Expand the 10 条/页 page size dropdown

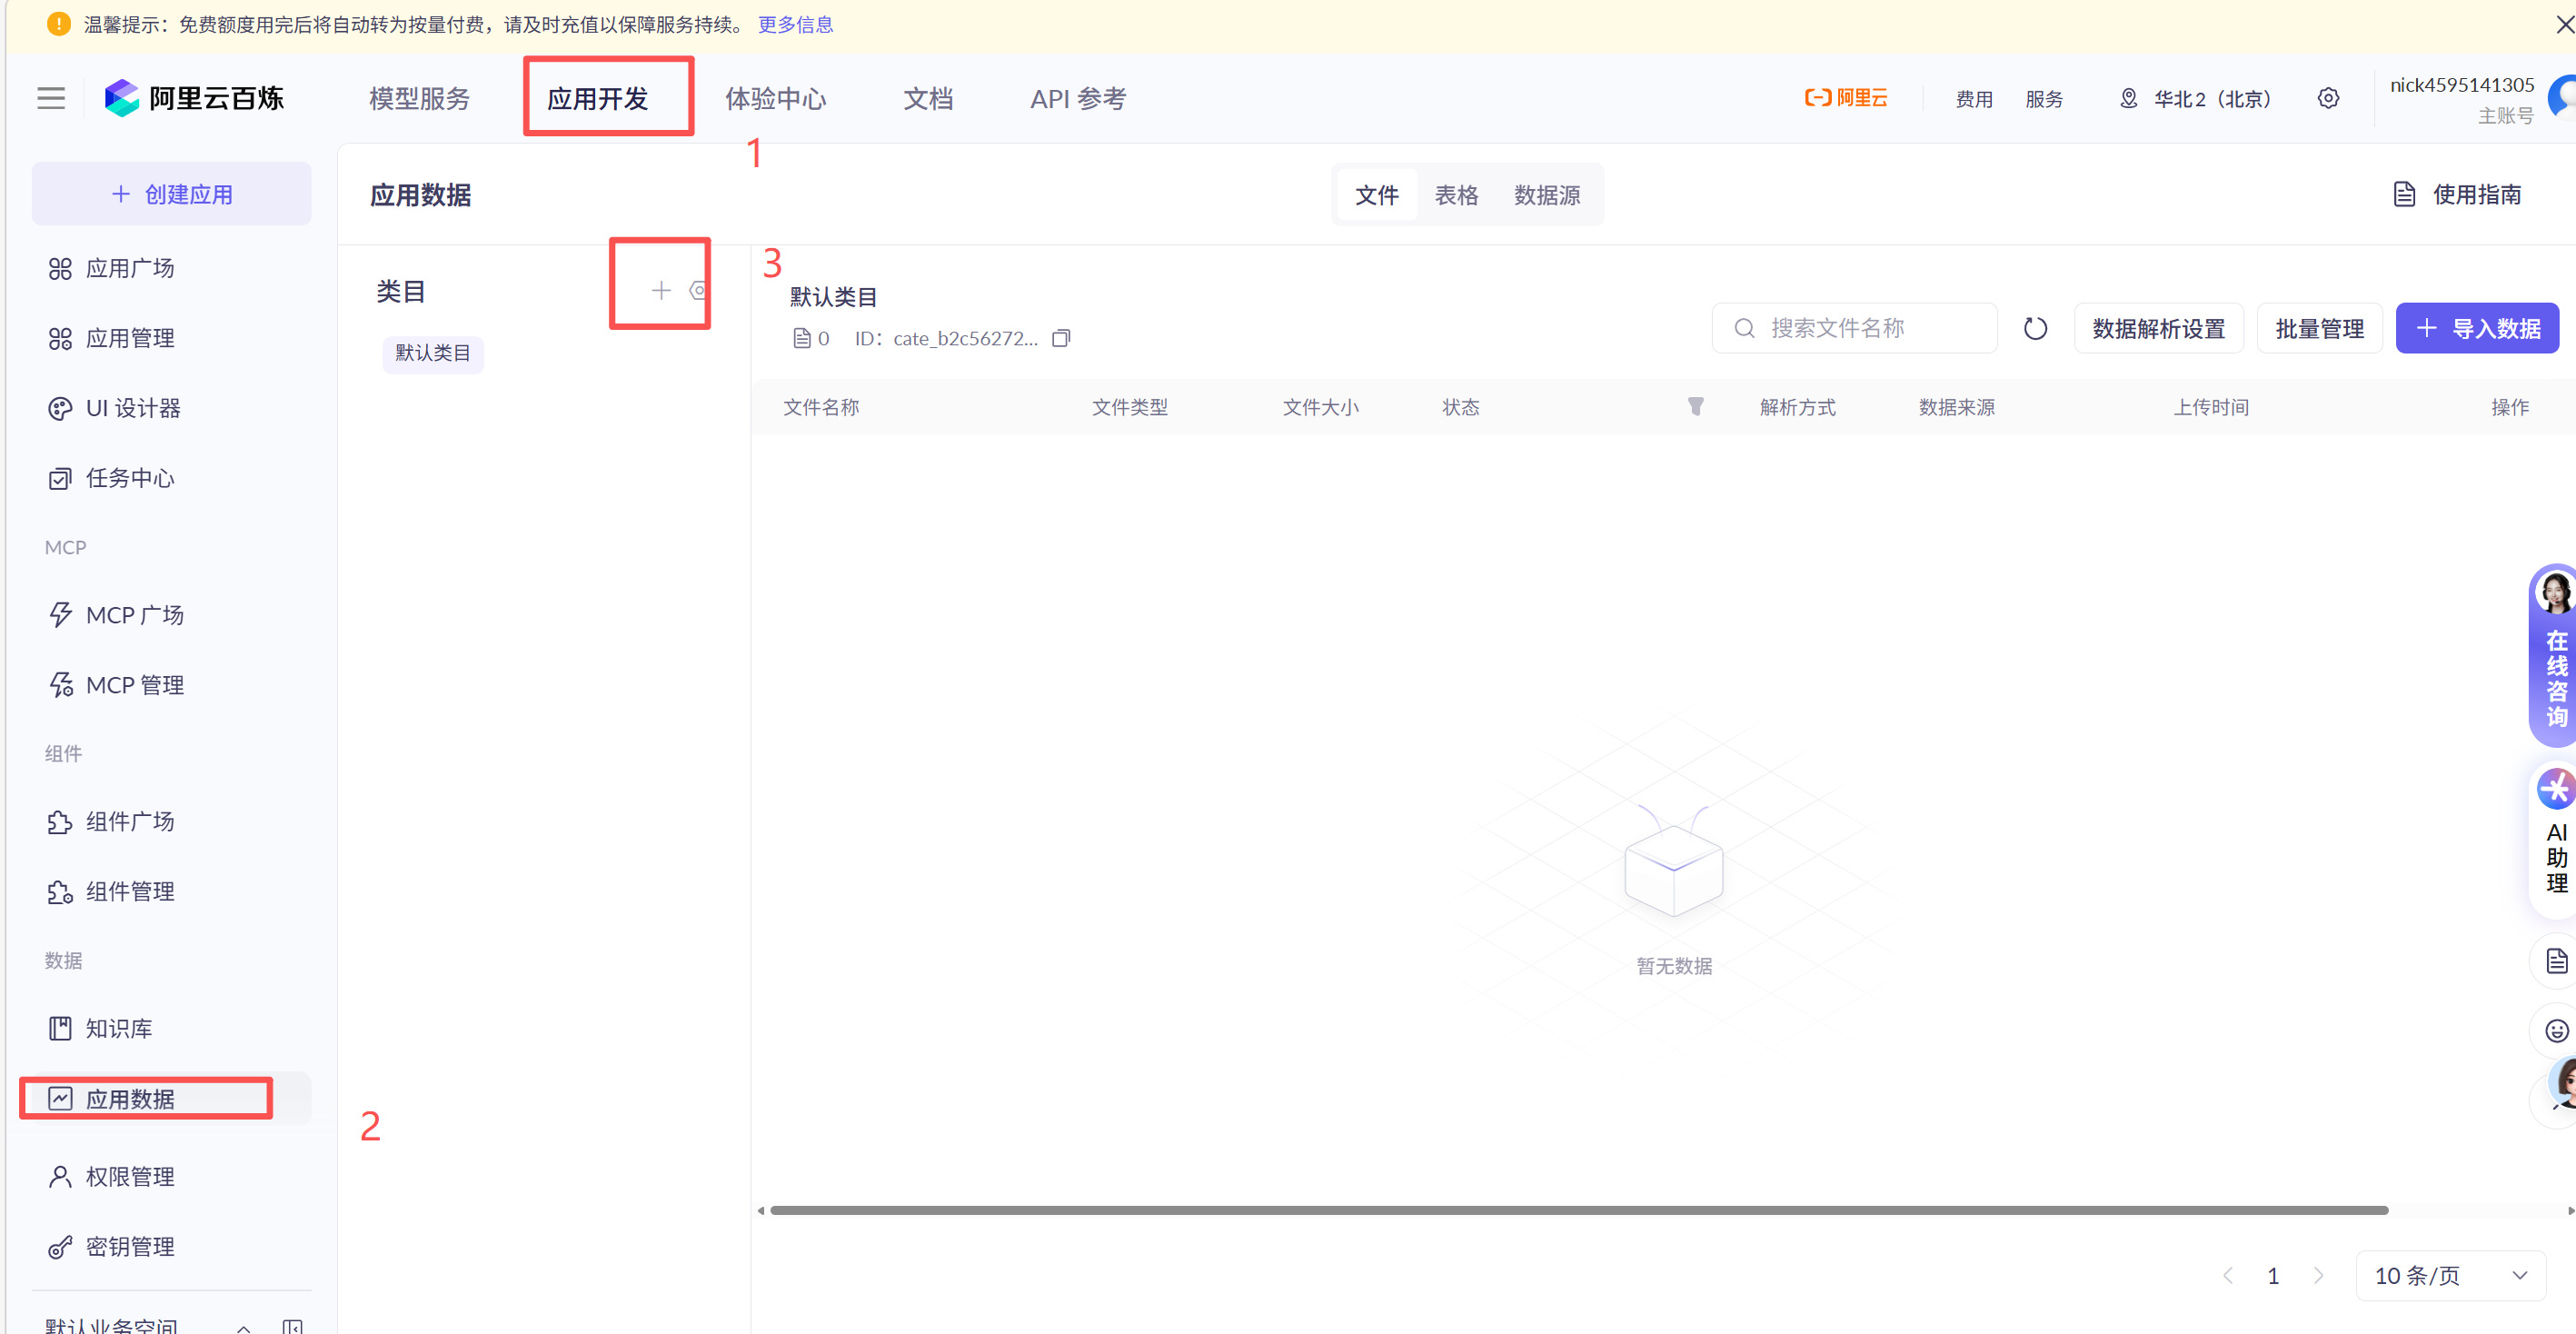pyautogui.click(x=2450, y=1276)
